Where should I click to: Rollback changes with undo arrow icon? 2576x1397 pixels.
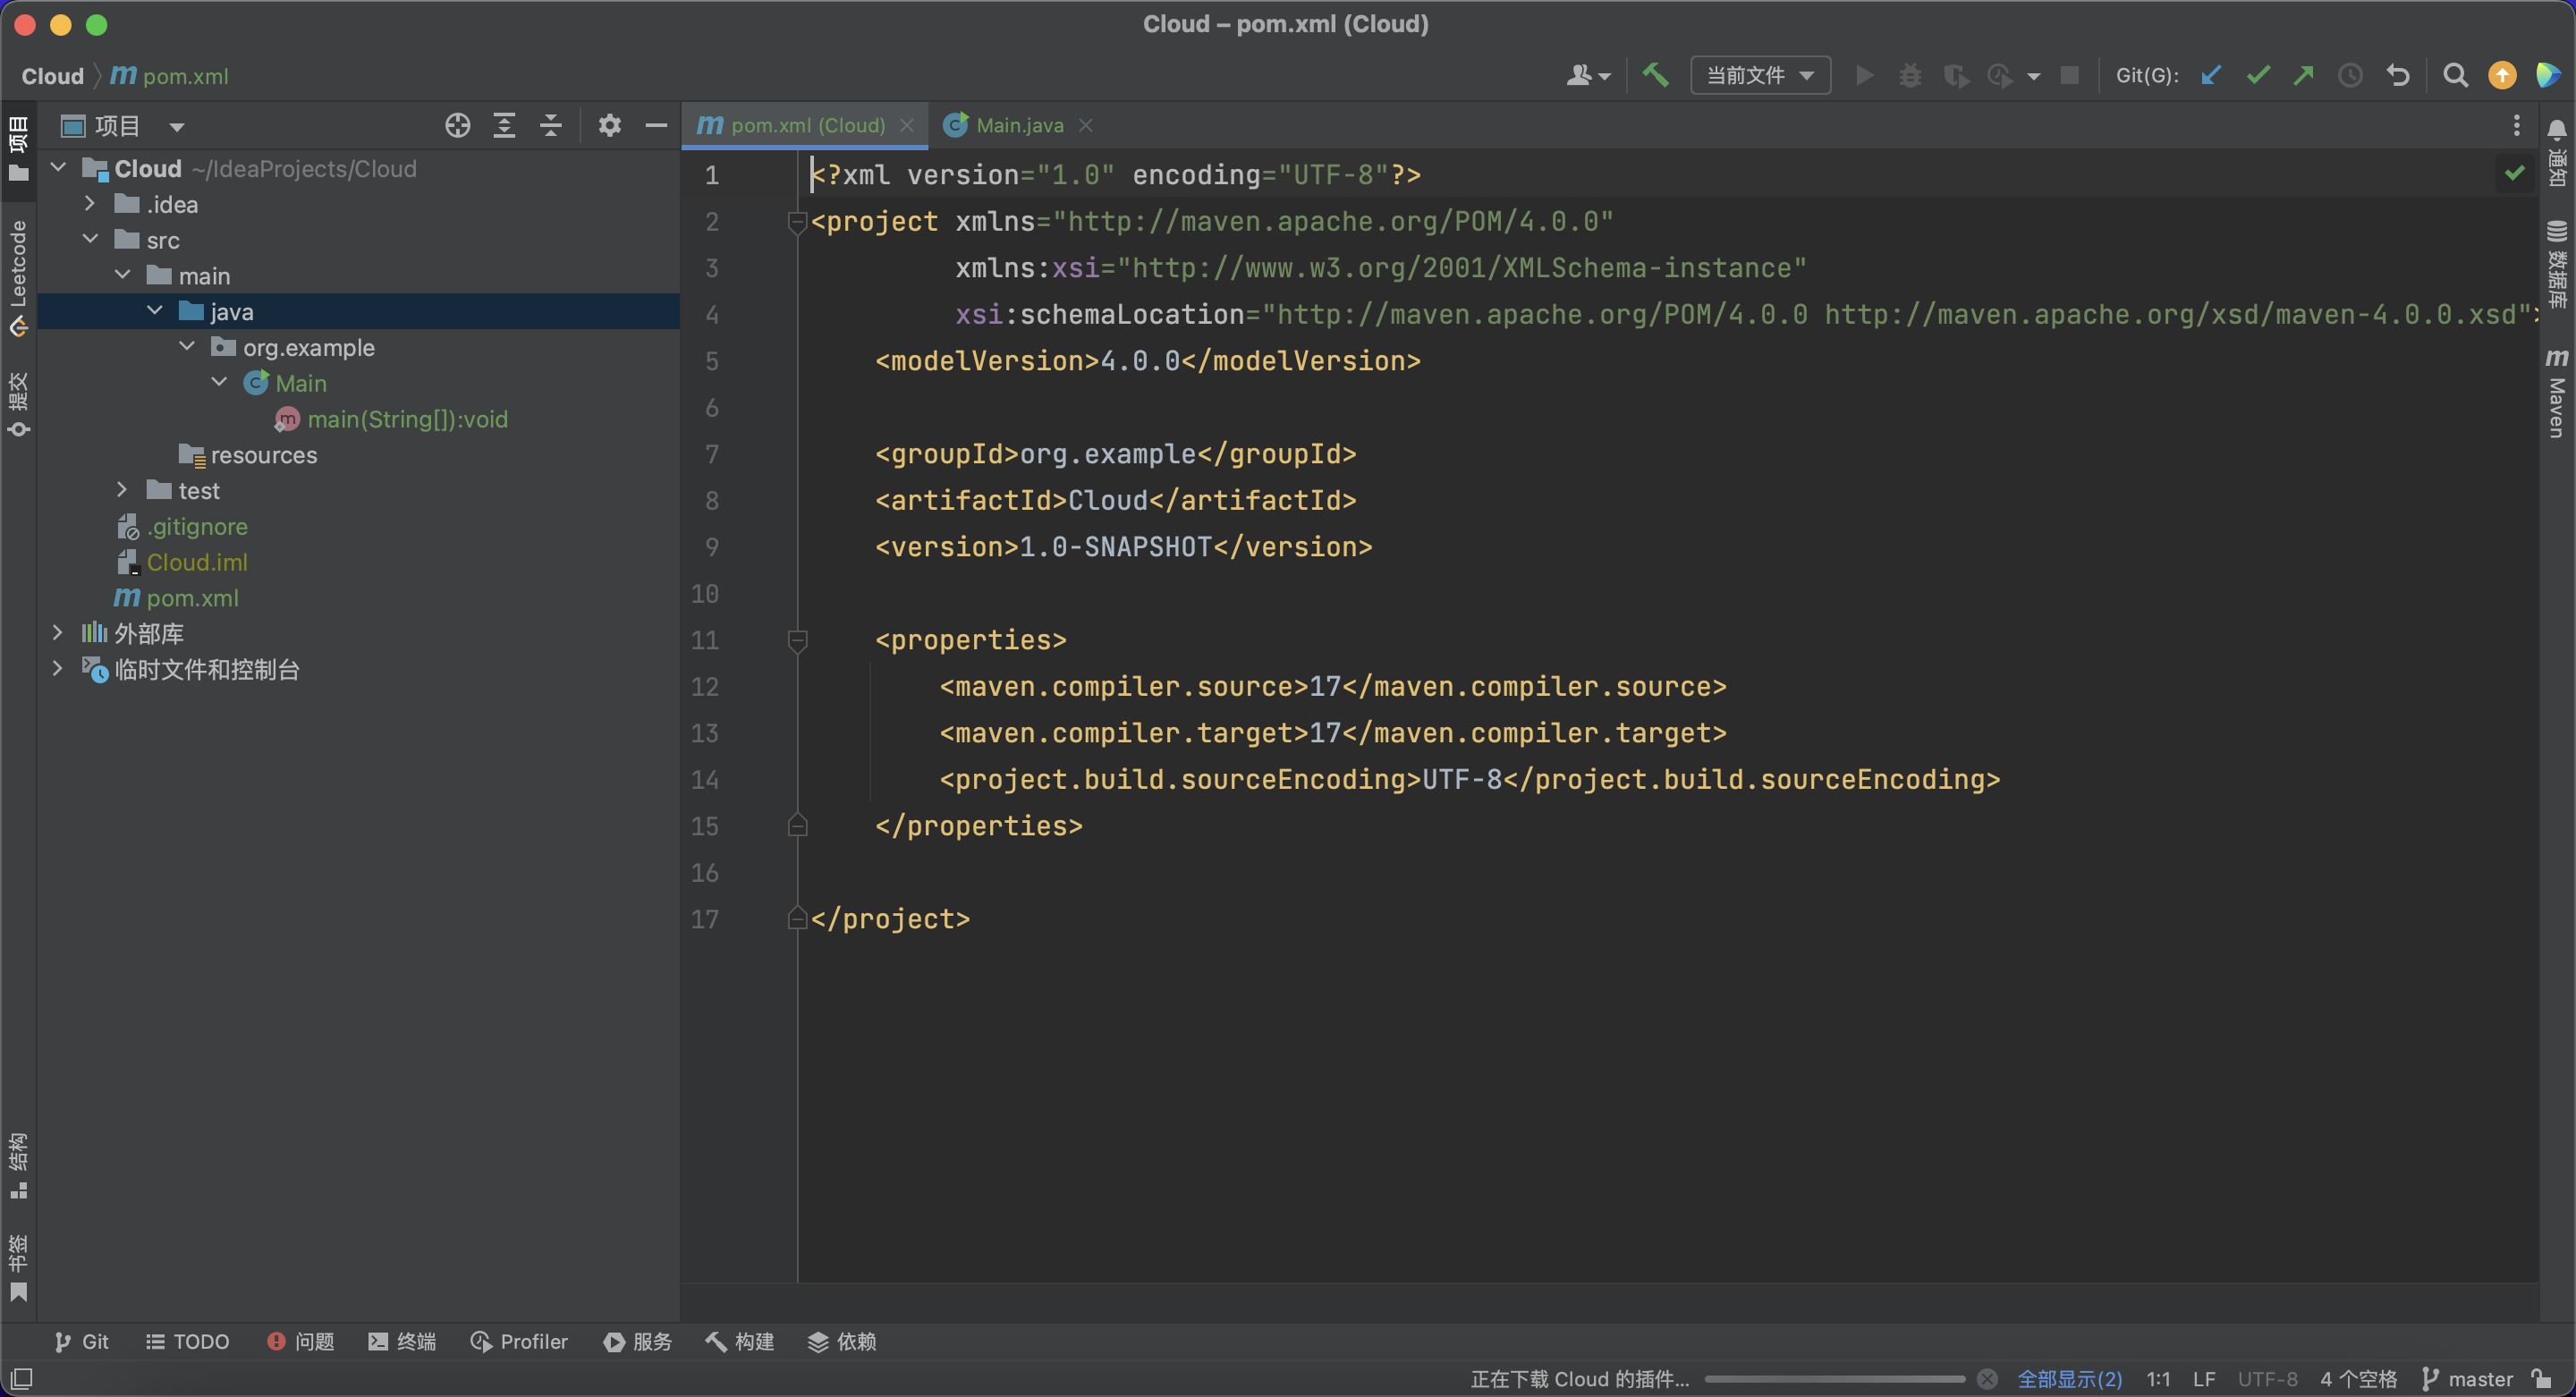pyautogui.click(x=2398, y=75)
